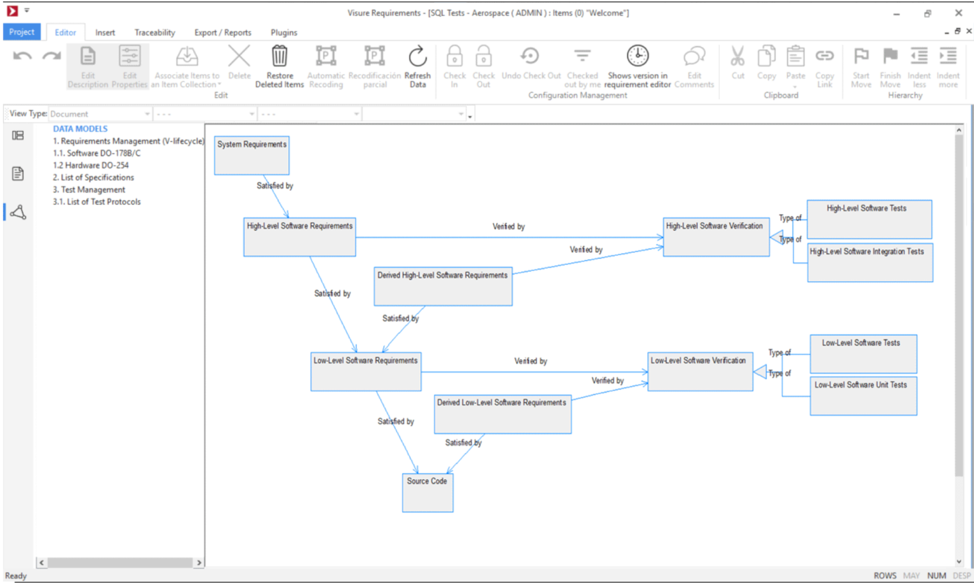Select Low-Level Software Verification box
Viewport: 974px width, 583px height.
pyautogui.click(x=700, y=371)
